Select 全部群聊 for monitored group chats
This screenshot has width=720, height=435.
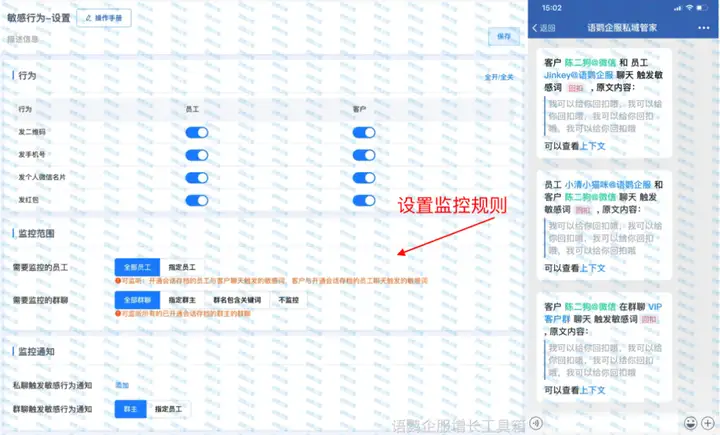[x=136, y=300]
